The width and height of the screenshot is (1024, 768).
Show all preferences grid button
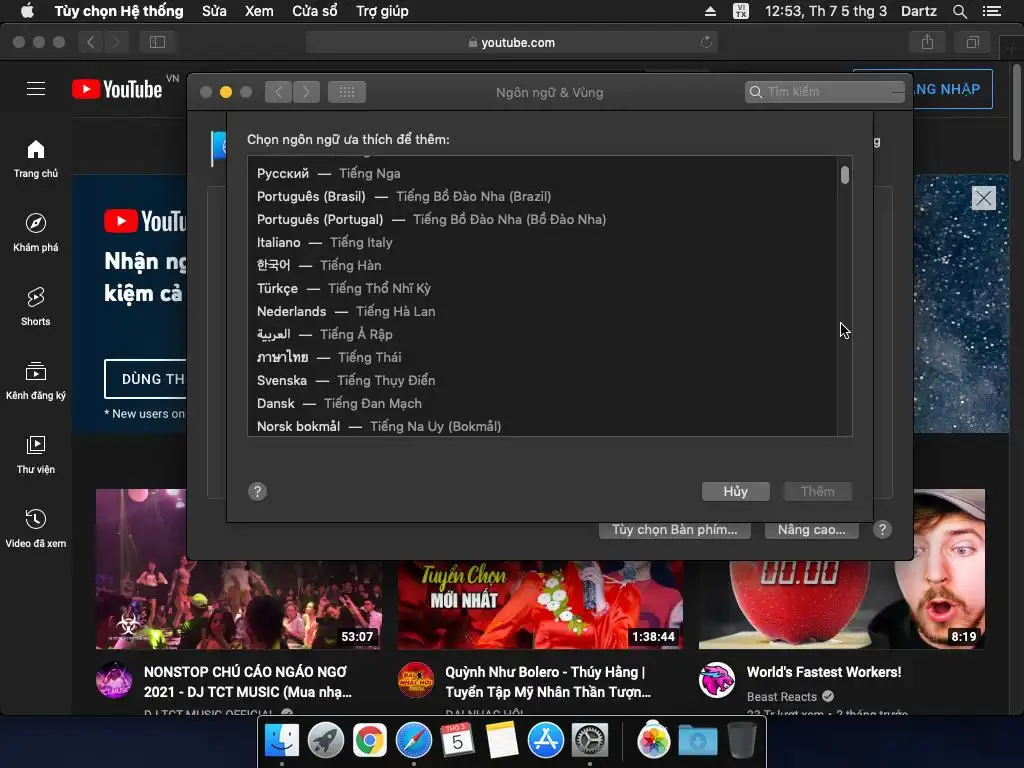[347, 92]
